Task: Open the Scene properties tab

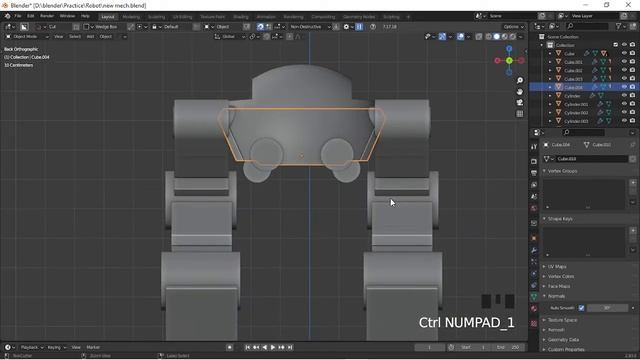Action: pos(534,196)
